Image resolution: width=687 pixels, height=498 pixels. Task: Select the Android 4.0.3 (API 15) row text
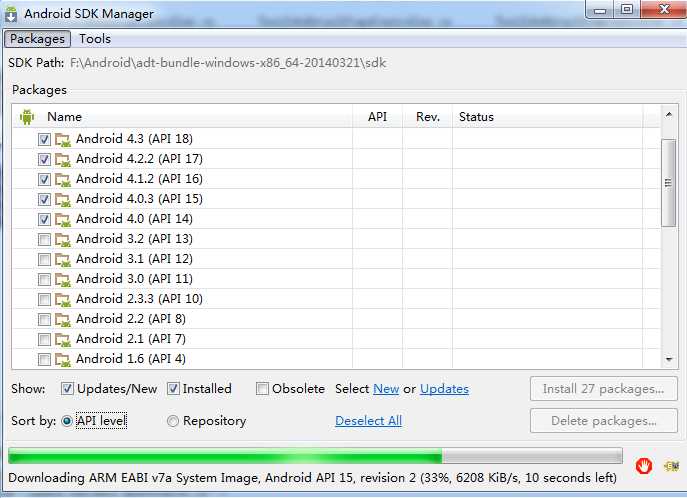(139, 199)
